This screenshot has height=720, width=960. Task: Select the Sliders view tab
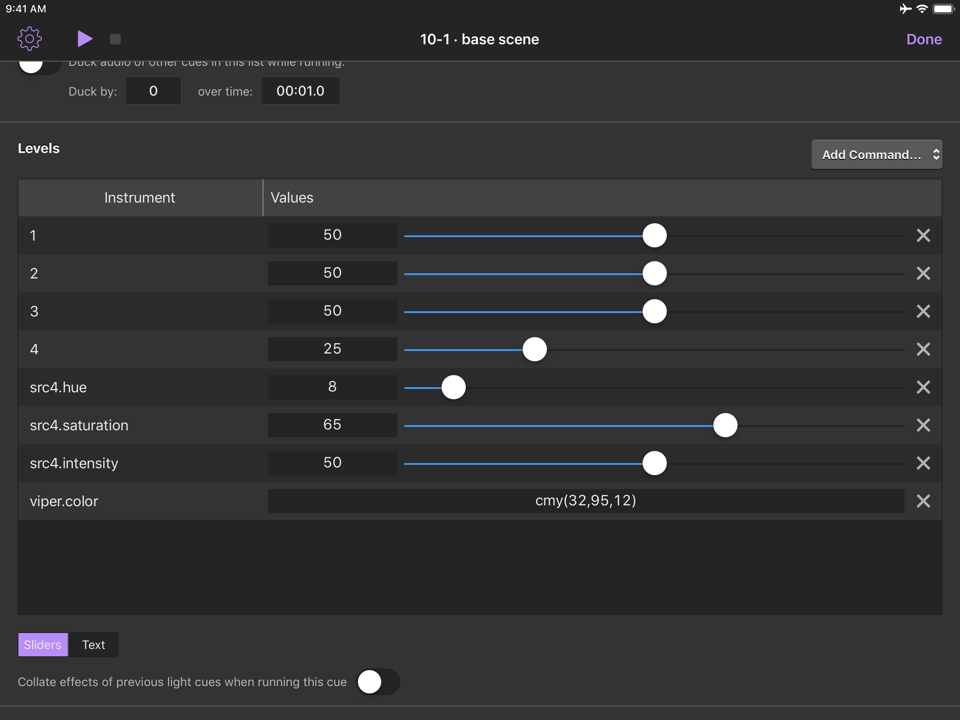(42, 645)
